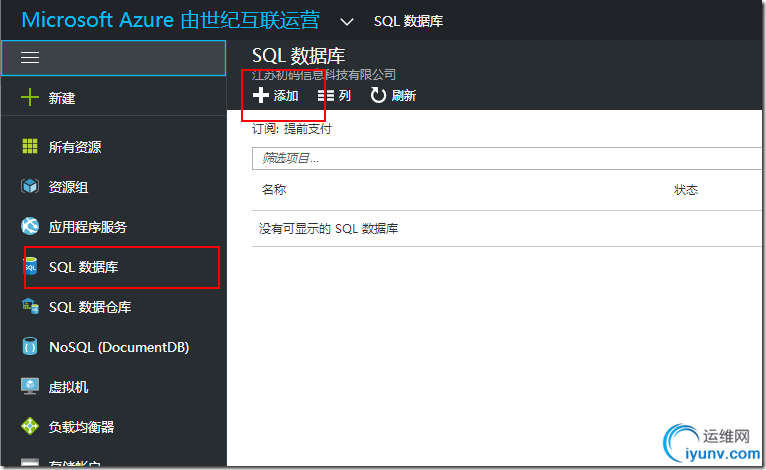
Task: Click the Microsoft Azure portal title
Action: (170, 21)
